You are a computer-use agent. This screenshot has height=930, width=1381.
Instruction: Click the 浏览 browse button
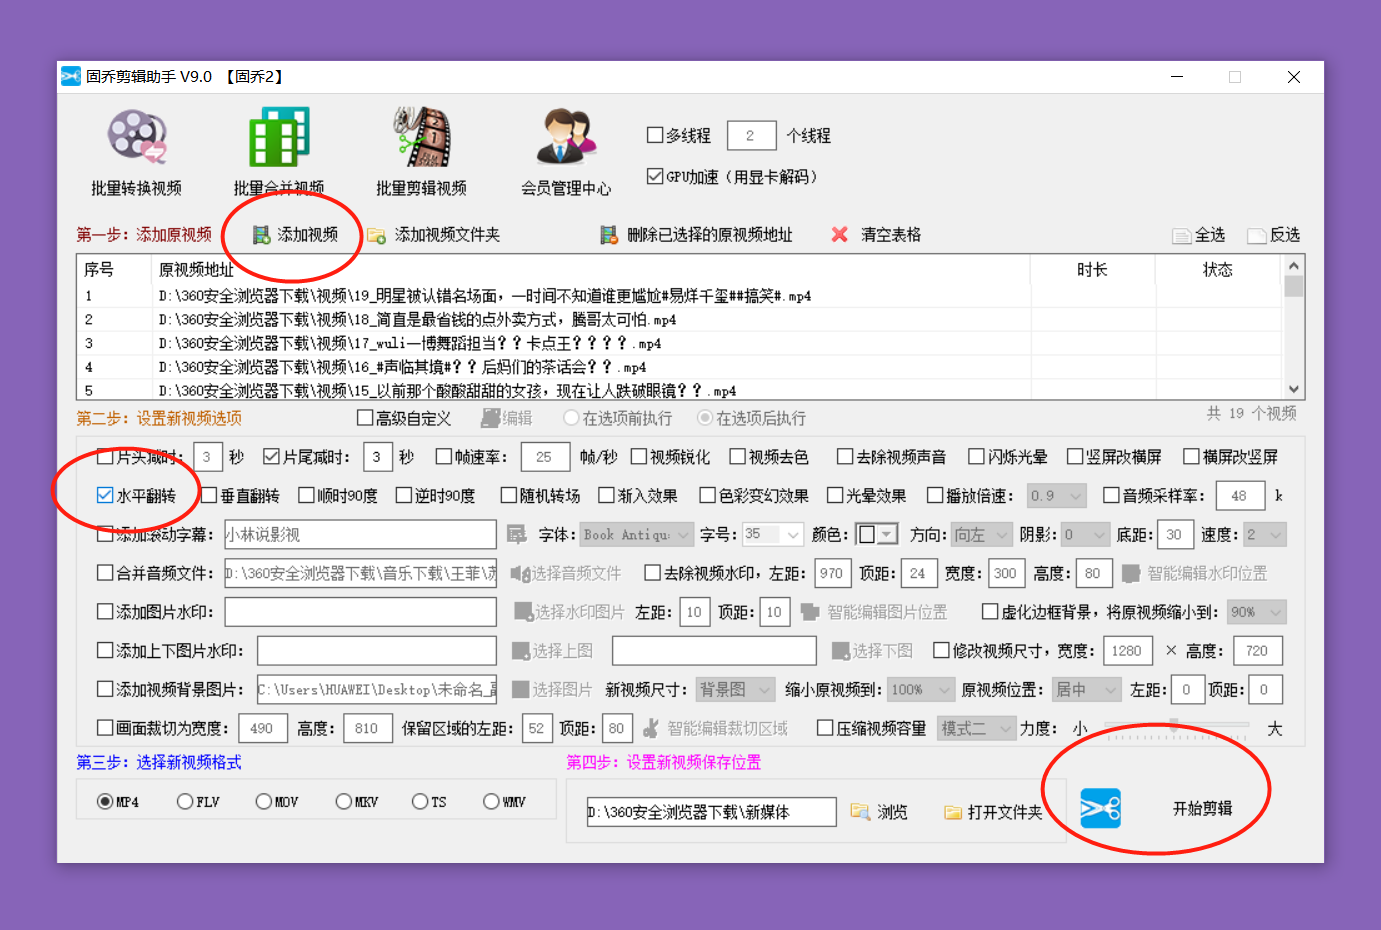[880, 812]
